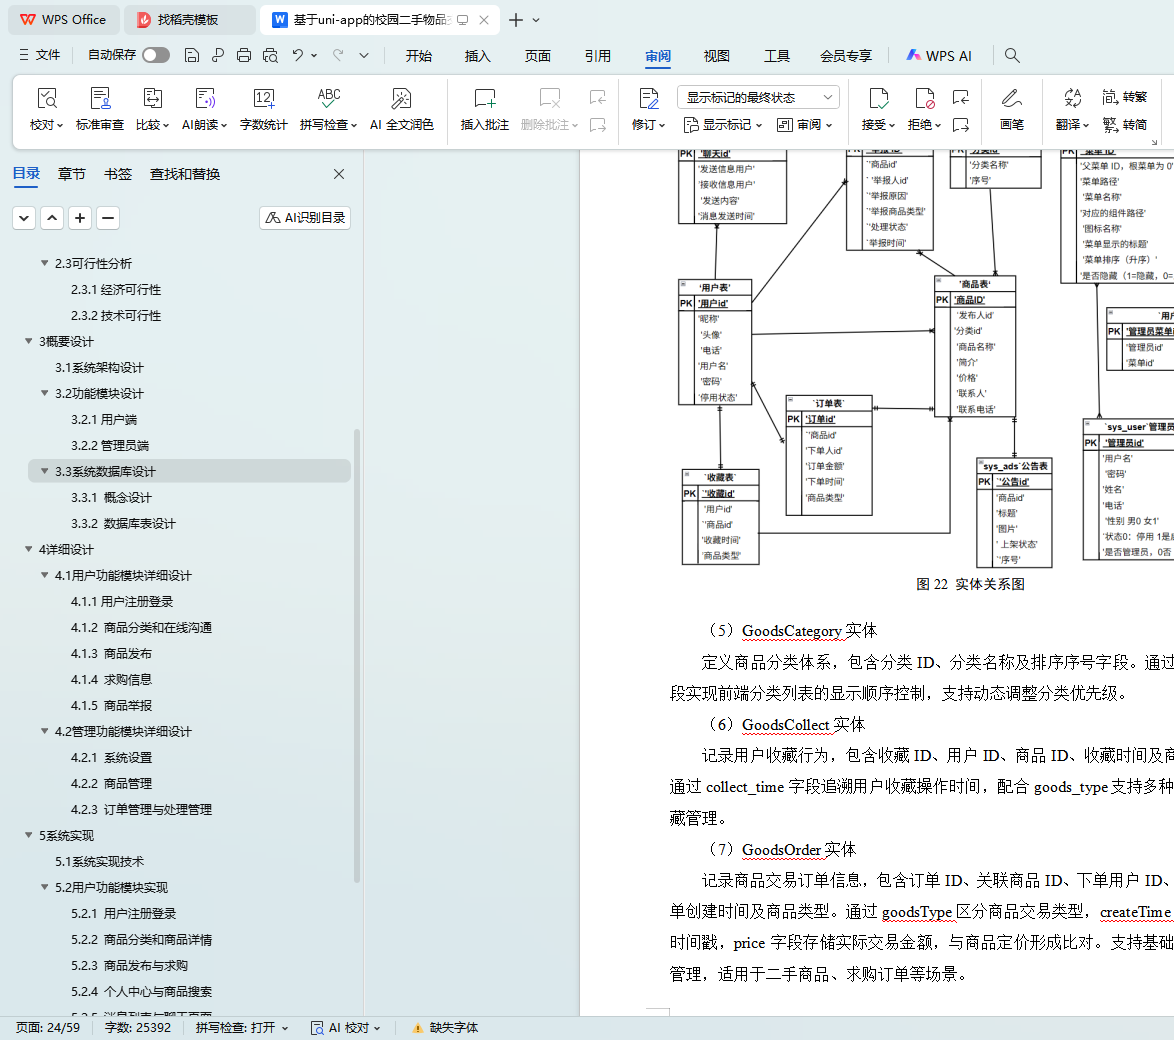The image size is (1174, 1040).
Task: Run AI 全文润色 polishing tool
Action: (x=401, y=99)
